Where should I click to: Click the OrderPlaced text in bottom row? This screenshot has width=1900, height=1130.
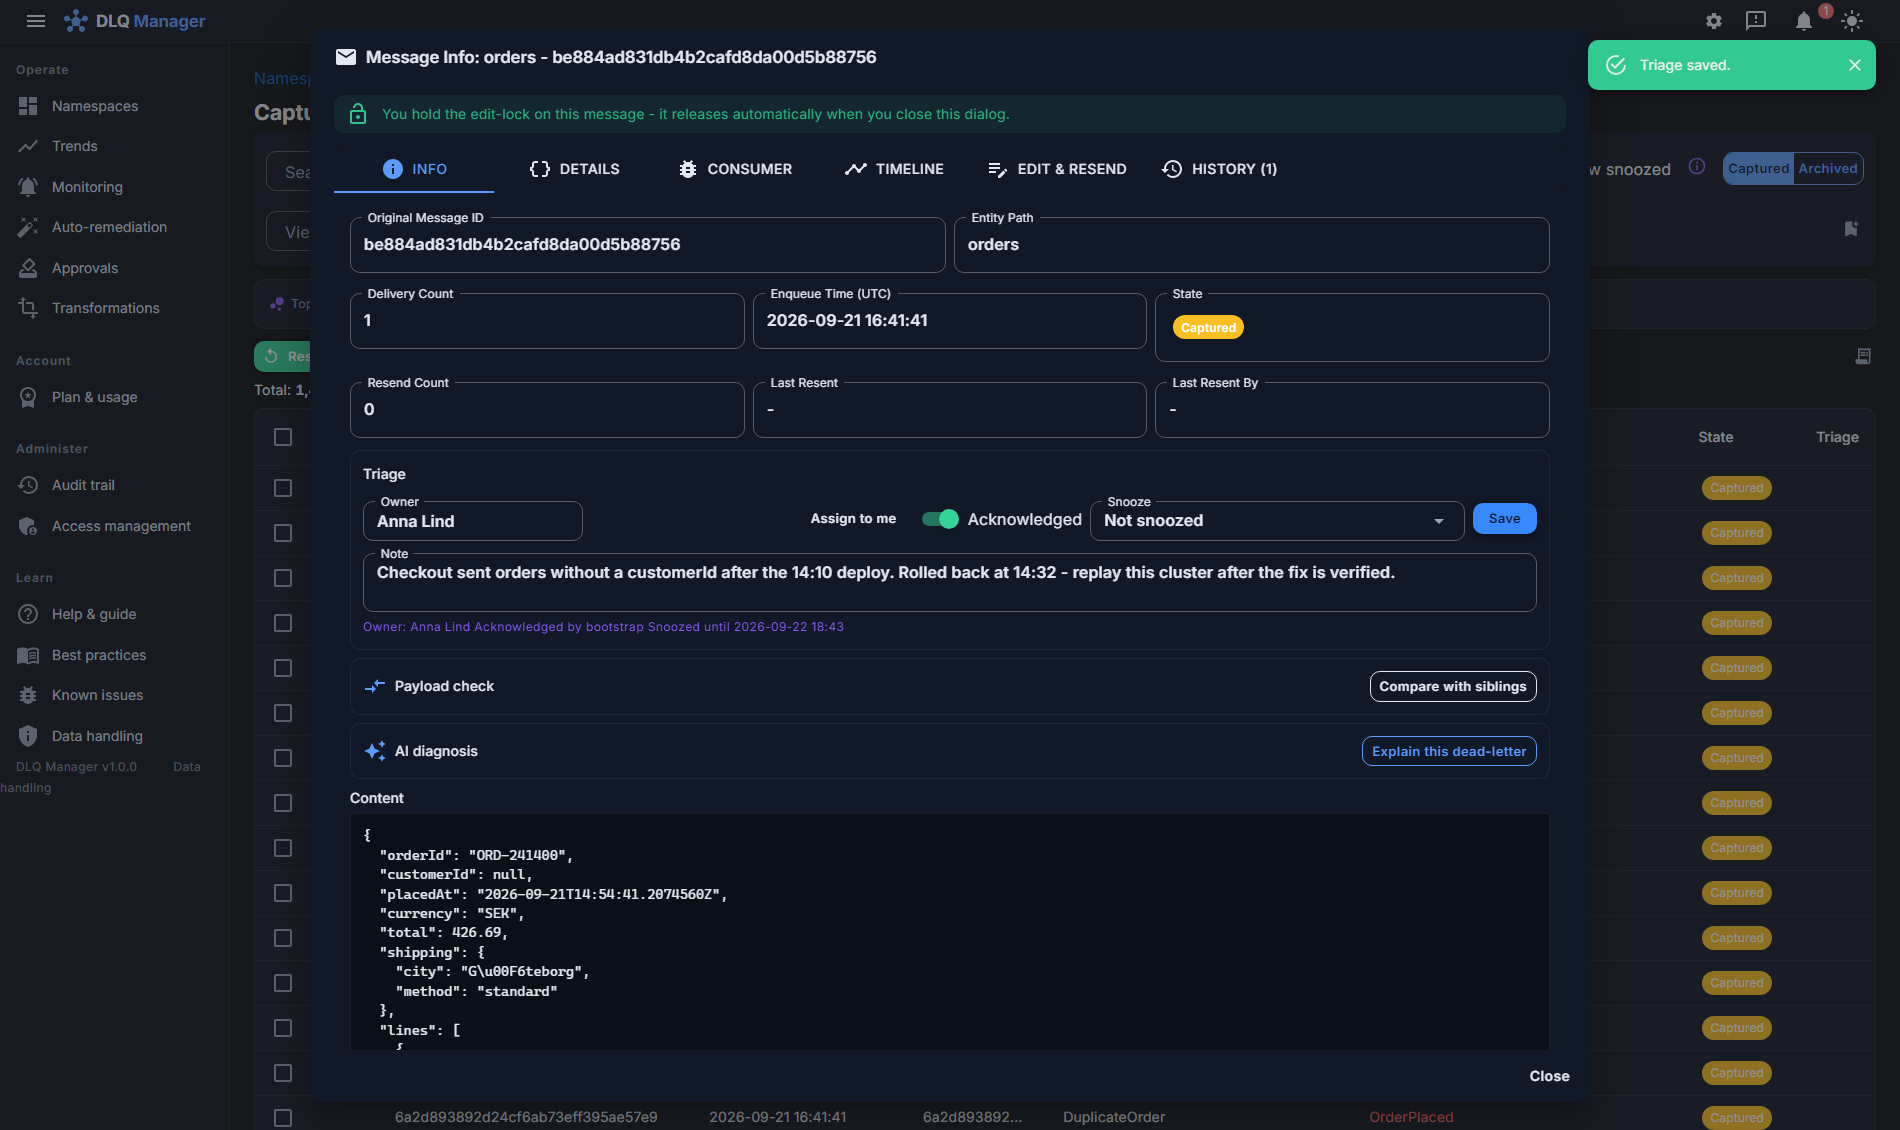click(1411, 1117)
